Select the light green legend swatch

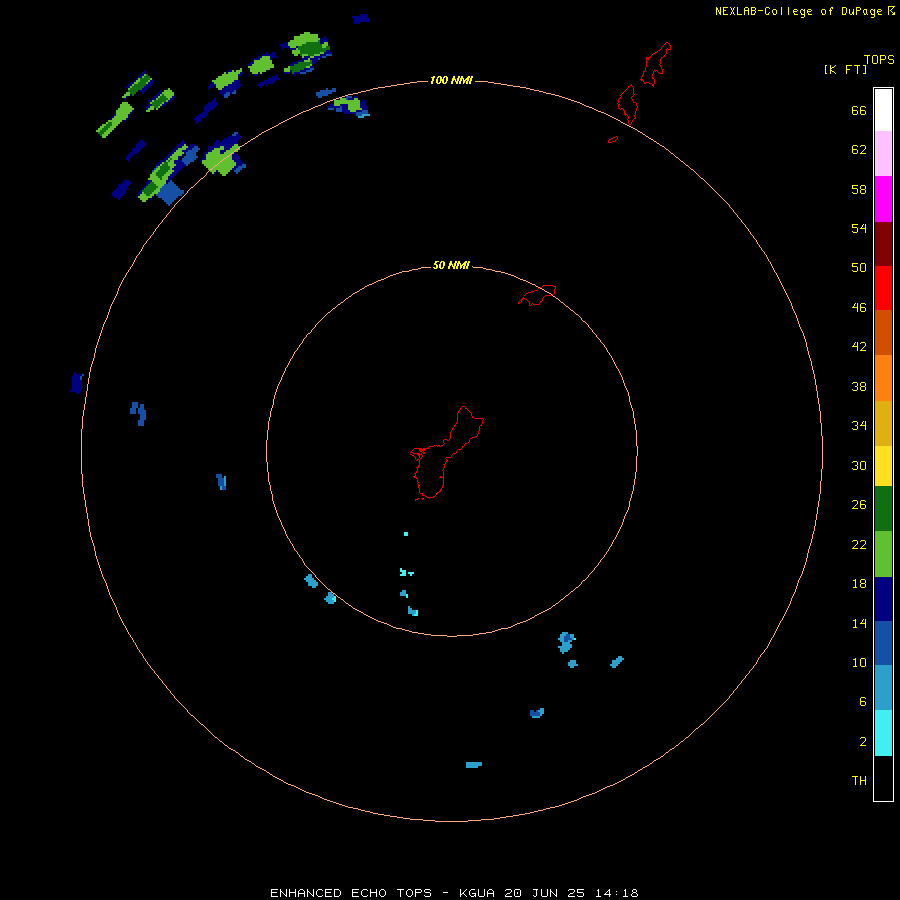pos(883,554)
